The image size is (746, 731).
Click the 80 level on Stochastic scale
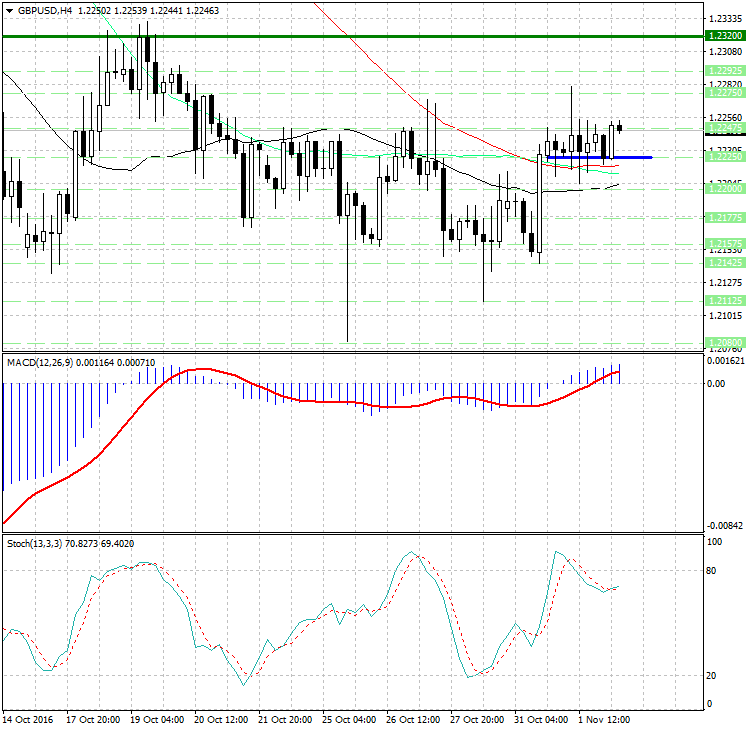click(712, 571)
